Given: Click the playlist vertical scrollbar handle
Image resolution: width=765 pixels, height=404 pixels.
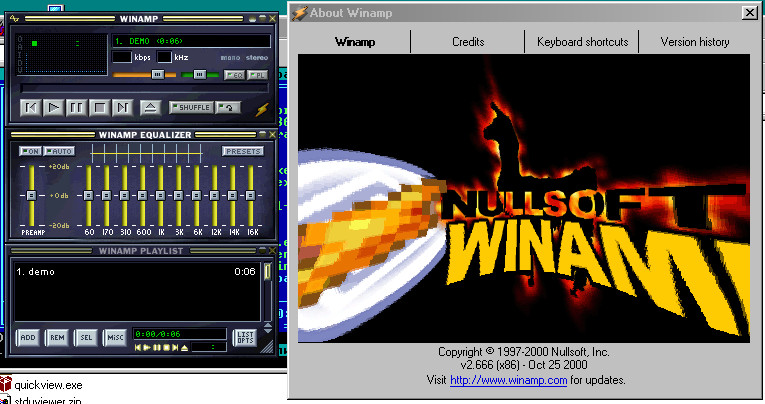Looking at the screenshot, I should [x=267, y=272].
